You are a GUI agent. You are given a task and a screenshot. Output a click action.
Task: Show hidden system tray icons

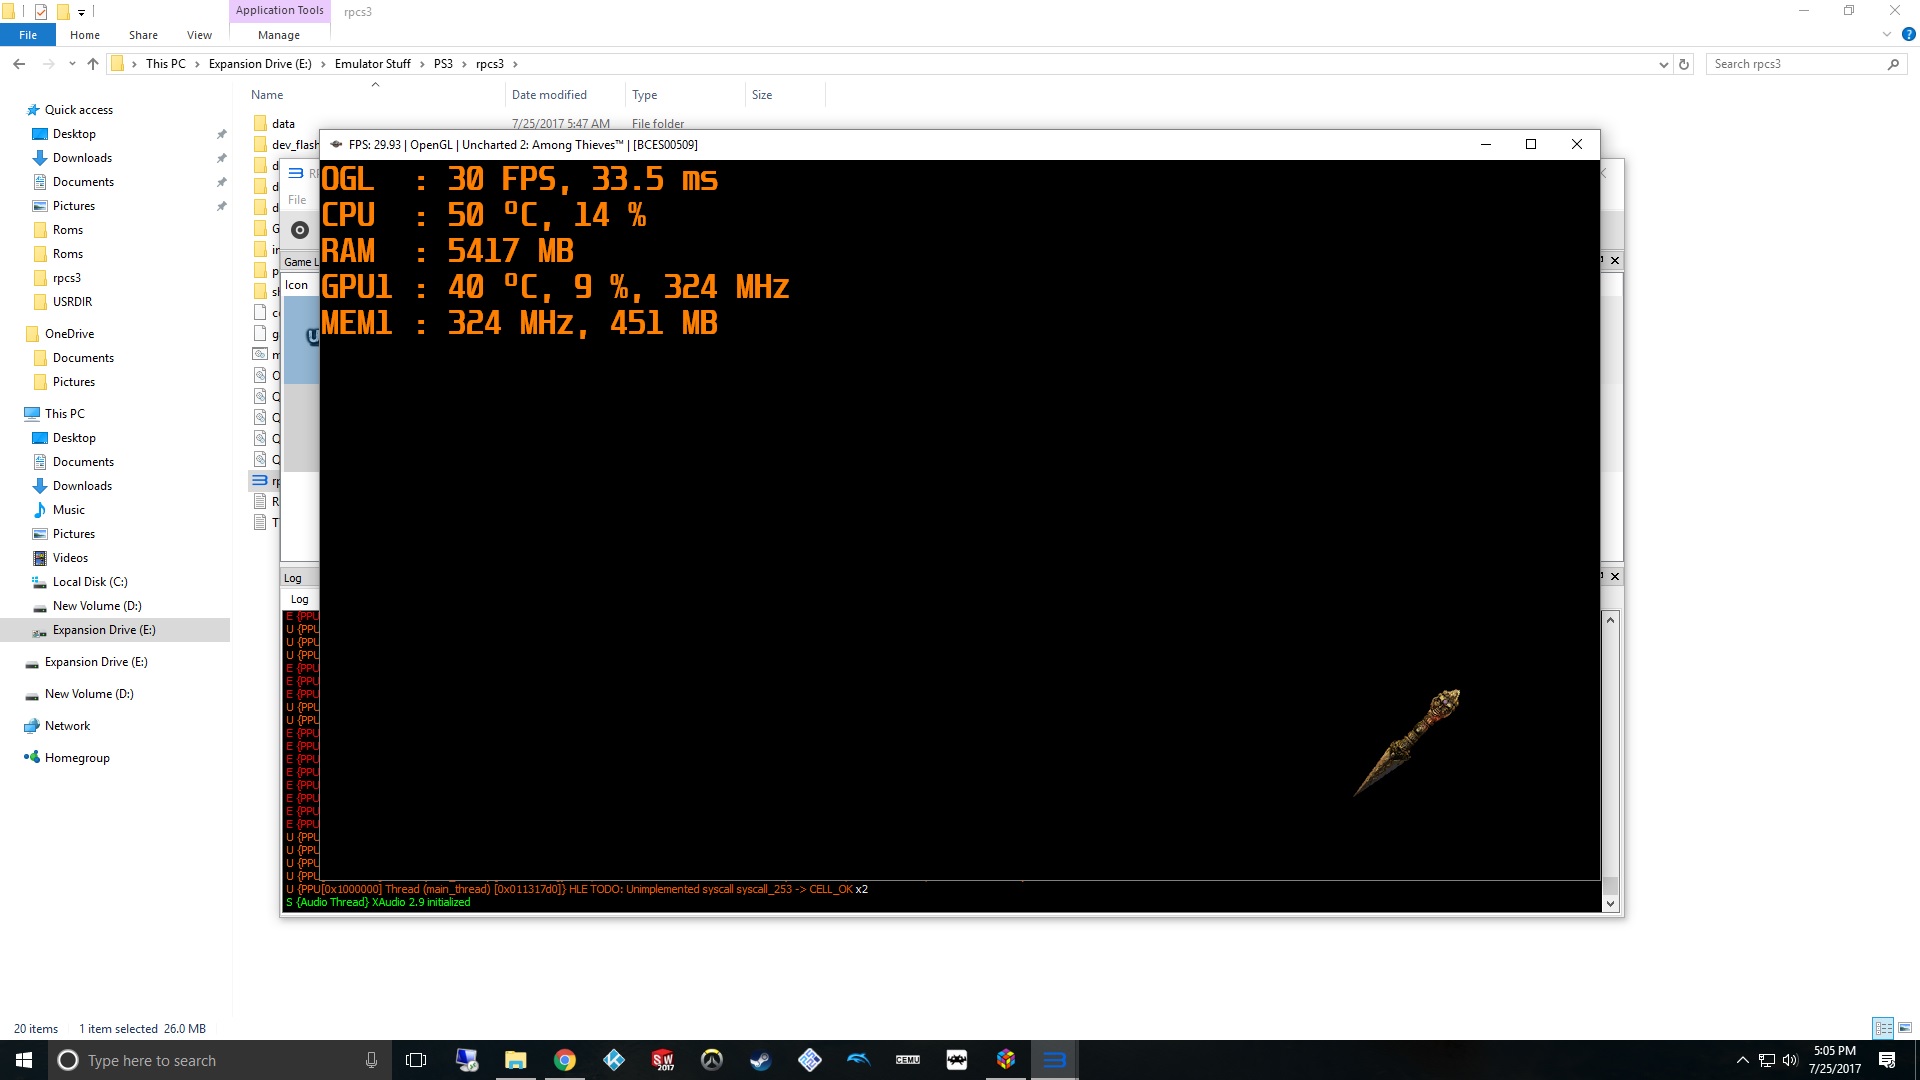point(1743,1060)
